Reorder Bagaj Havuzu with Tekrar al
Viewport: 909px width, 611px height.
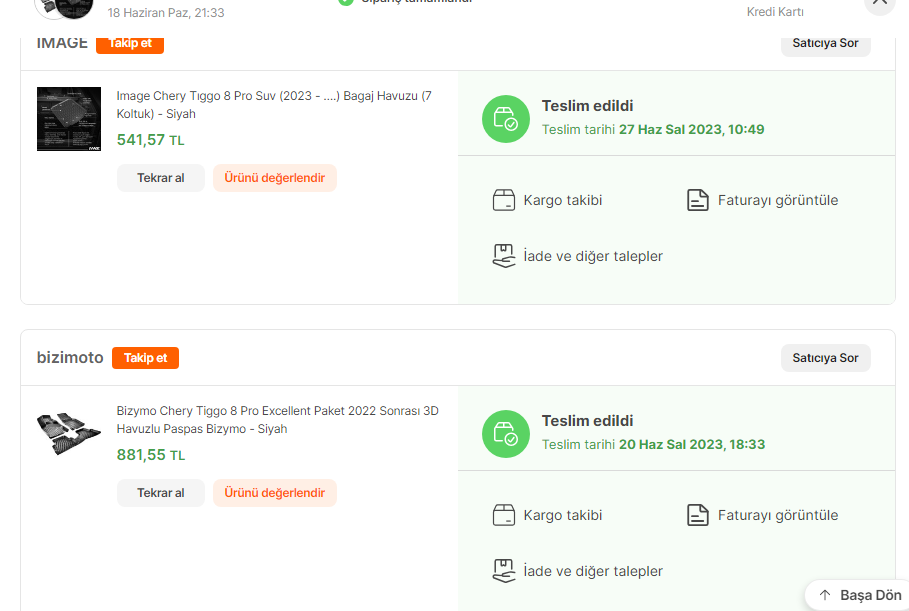coord(161,178)
